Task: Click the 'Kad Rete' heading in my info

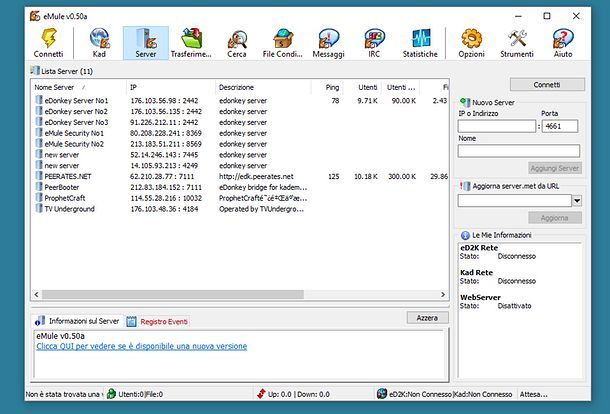Action: click(477, 272)
